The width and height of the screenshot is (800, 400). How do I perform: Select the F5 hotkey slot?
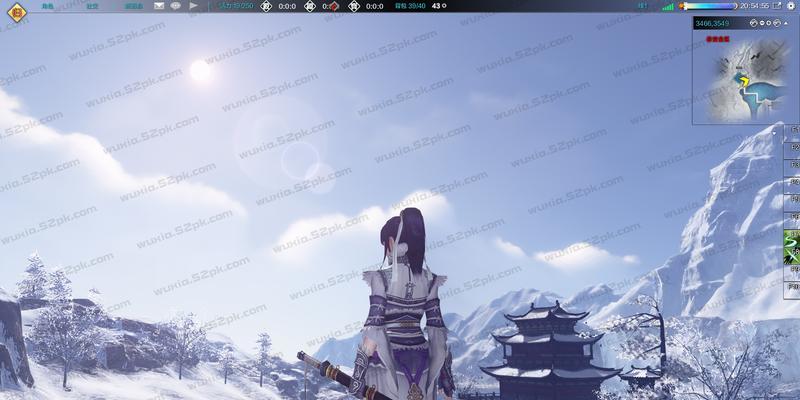tap(792, 203)
